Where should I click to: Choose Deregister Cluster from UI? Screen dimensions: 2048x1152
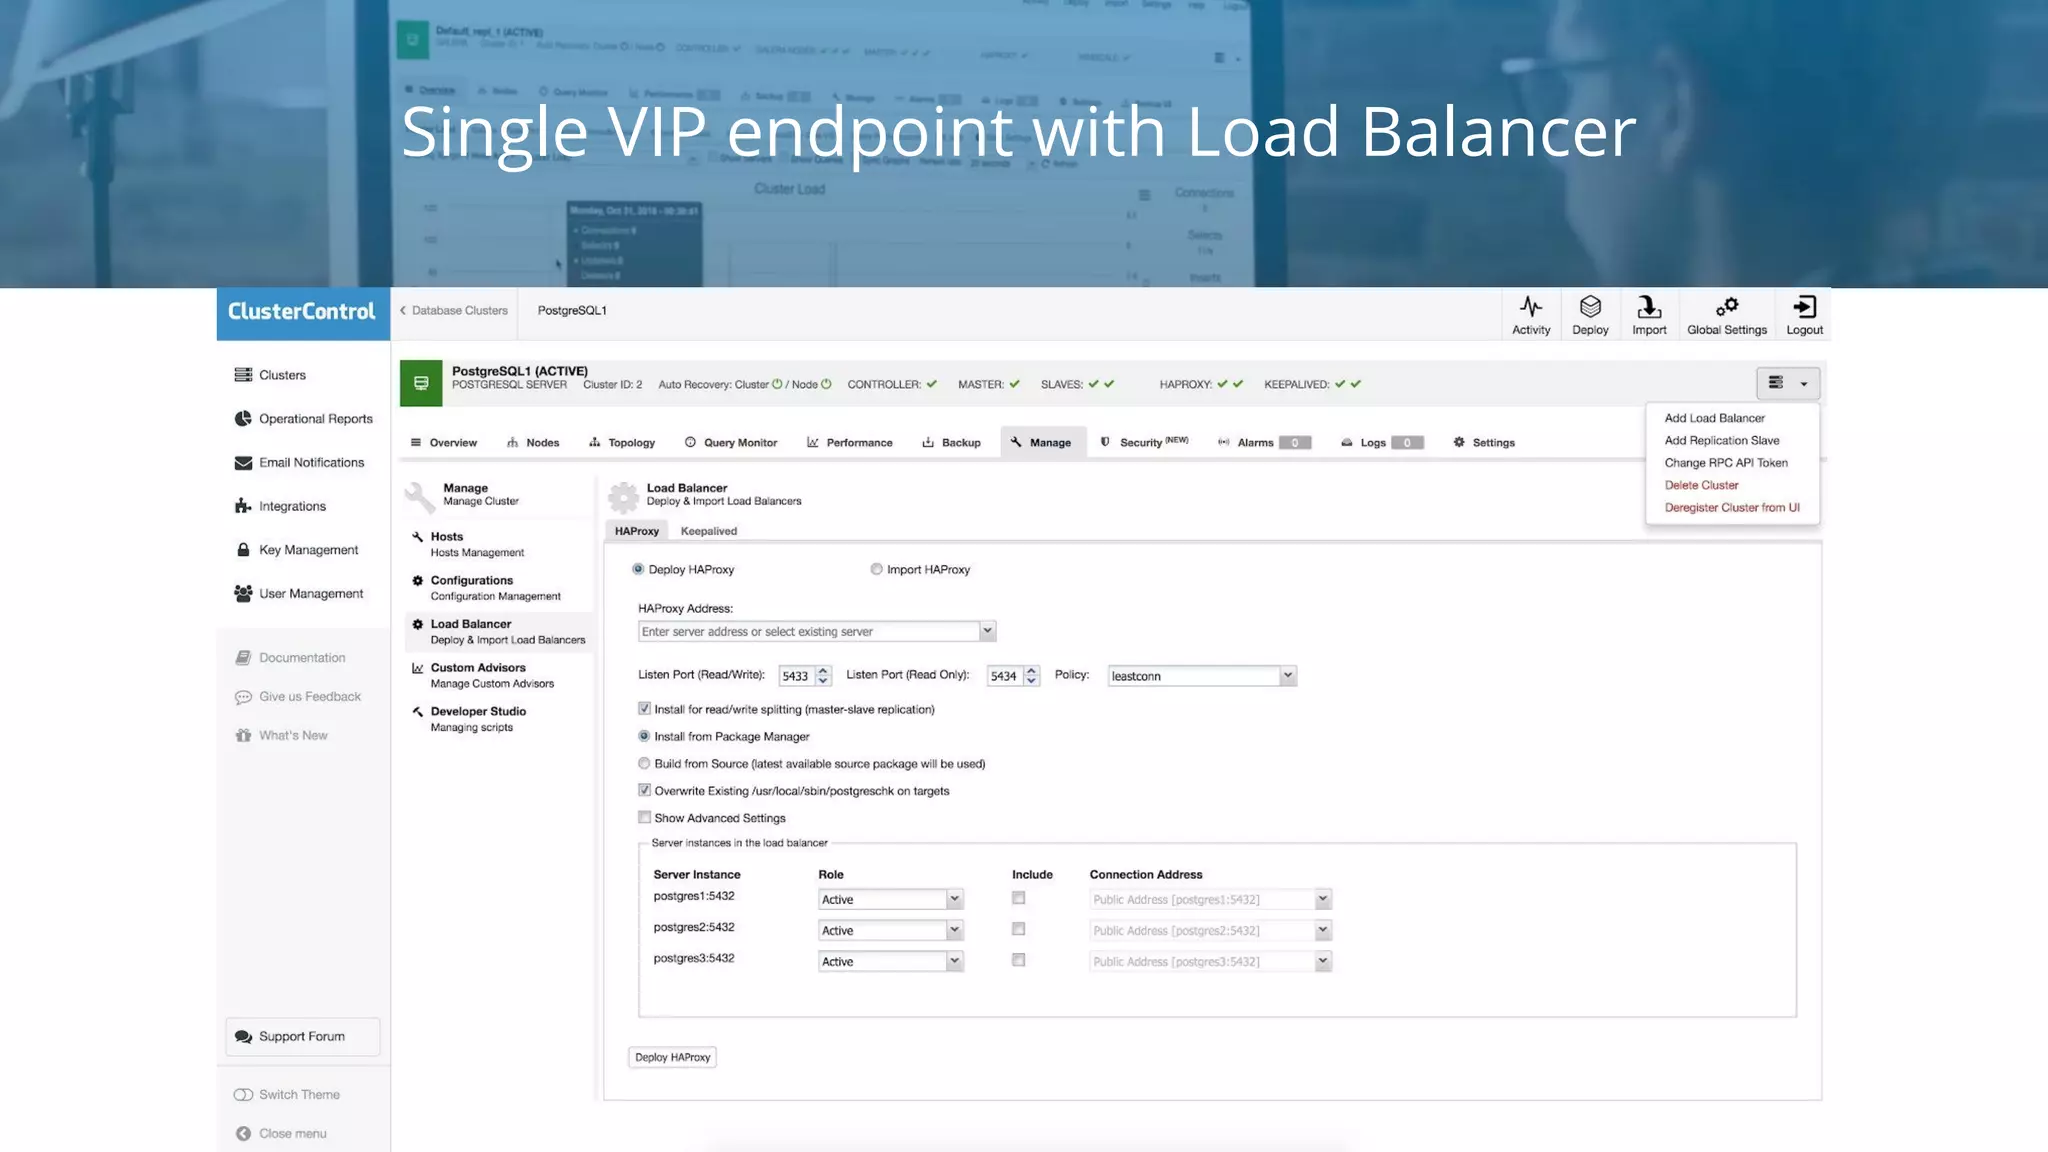point(1732,507)
